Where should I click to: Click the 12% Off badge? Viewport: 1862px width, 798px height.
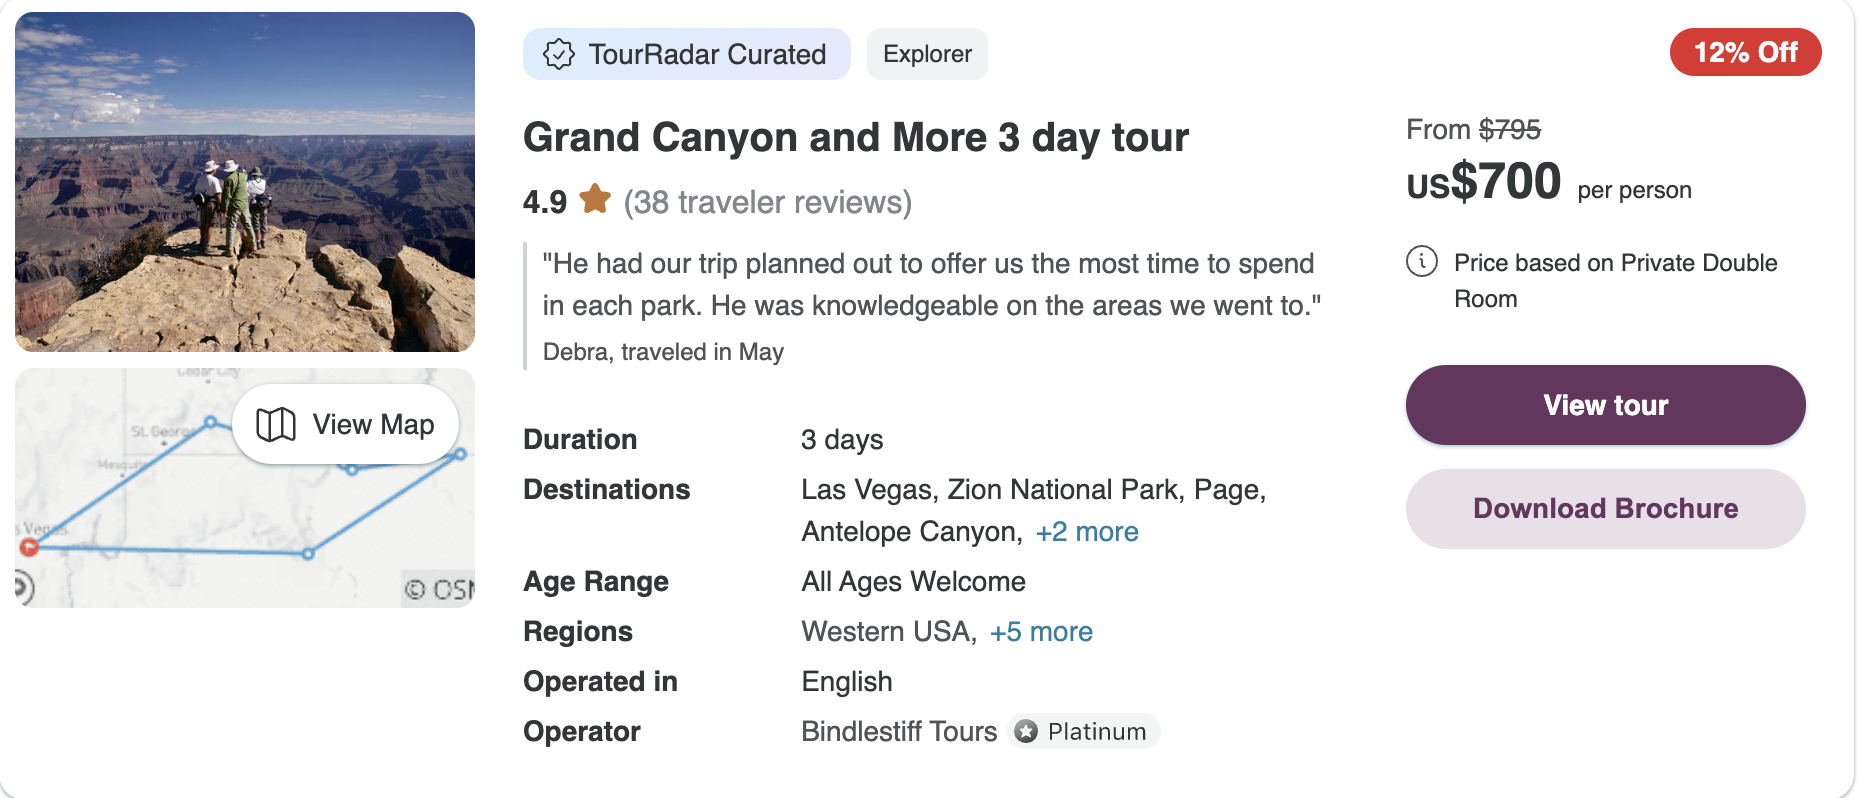point(1744,52)
